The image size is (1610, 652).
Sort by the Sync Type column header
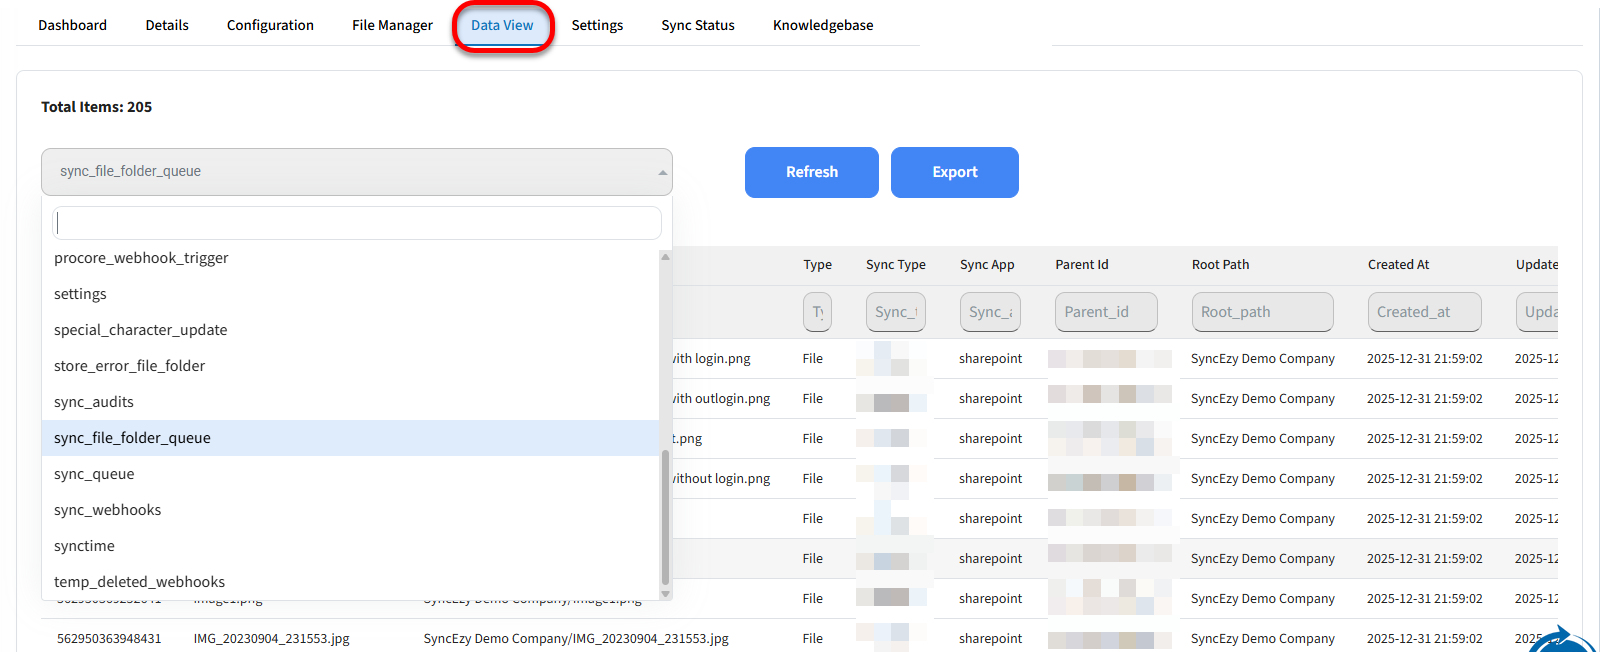[895, 265]
